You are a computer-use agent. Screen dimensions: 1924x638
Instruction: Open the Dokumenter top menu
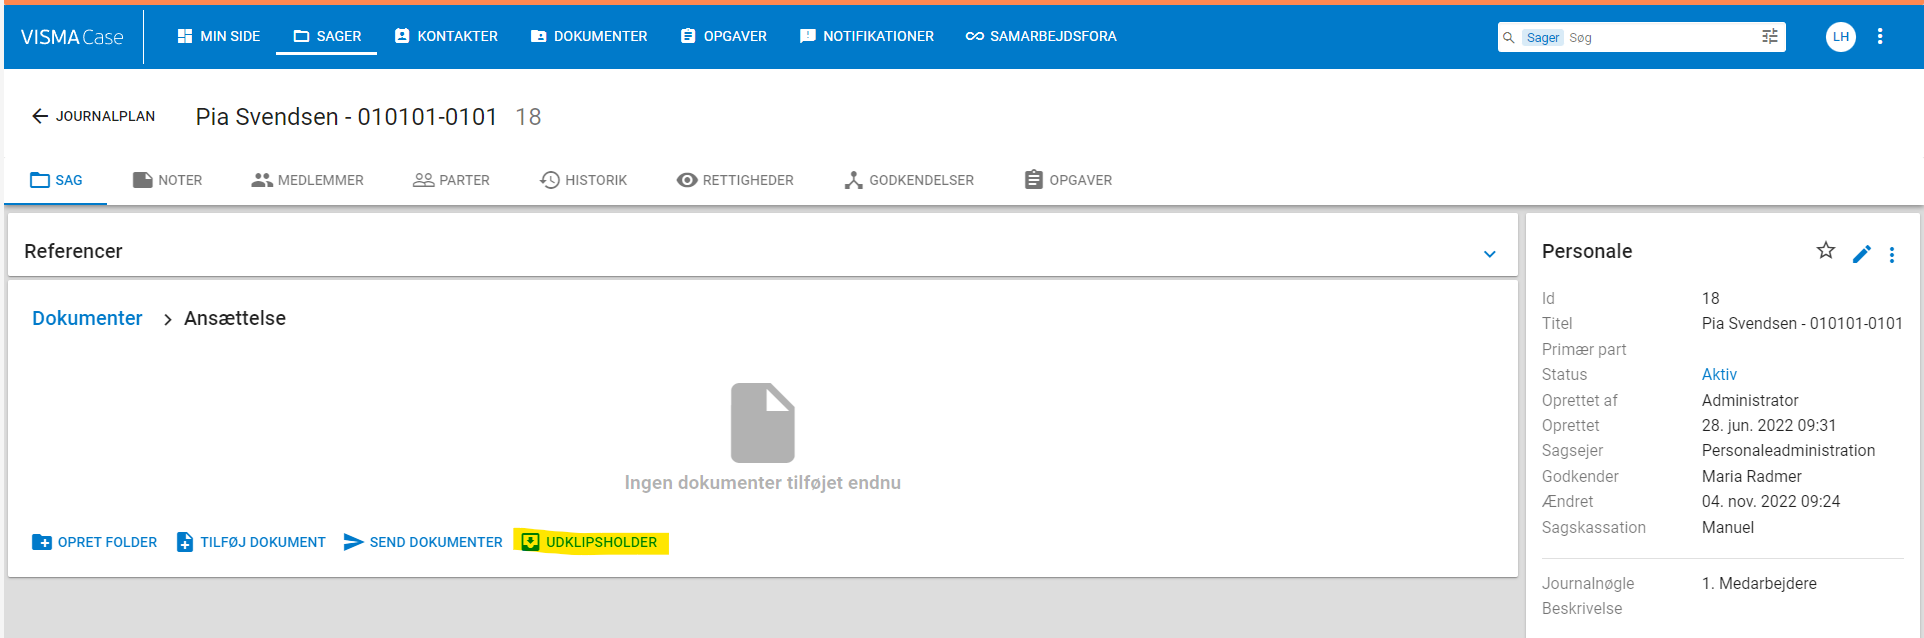[x=589, y=36]
